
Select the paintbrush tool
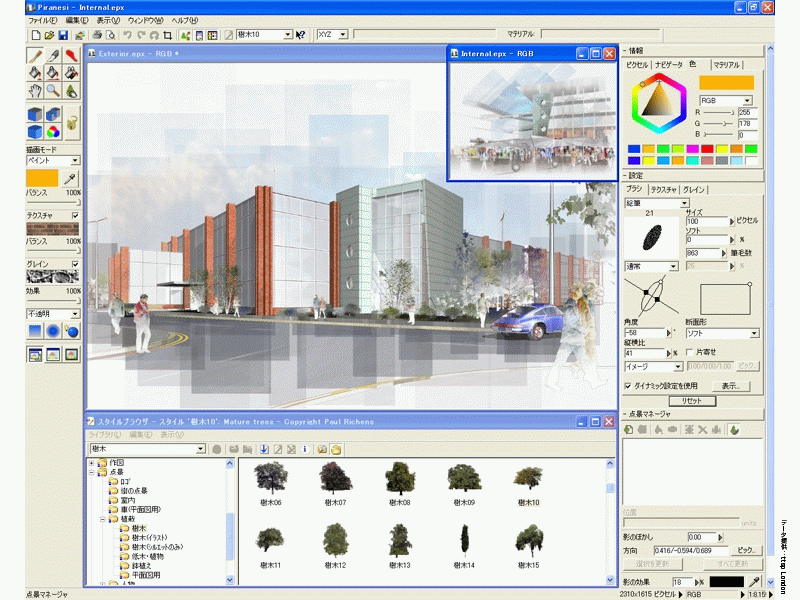coord(35,55)
